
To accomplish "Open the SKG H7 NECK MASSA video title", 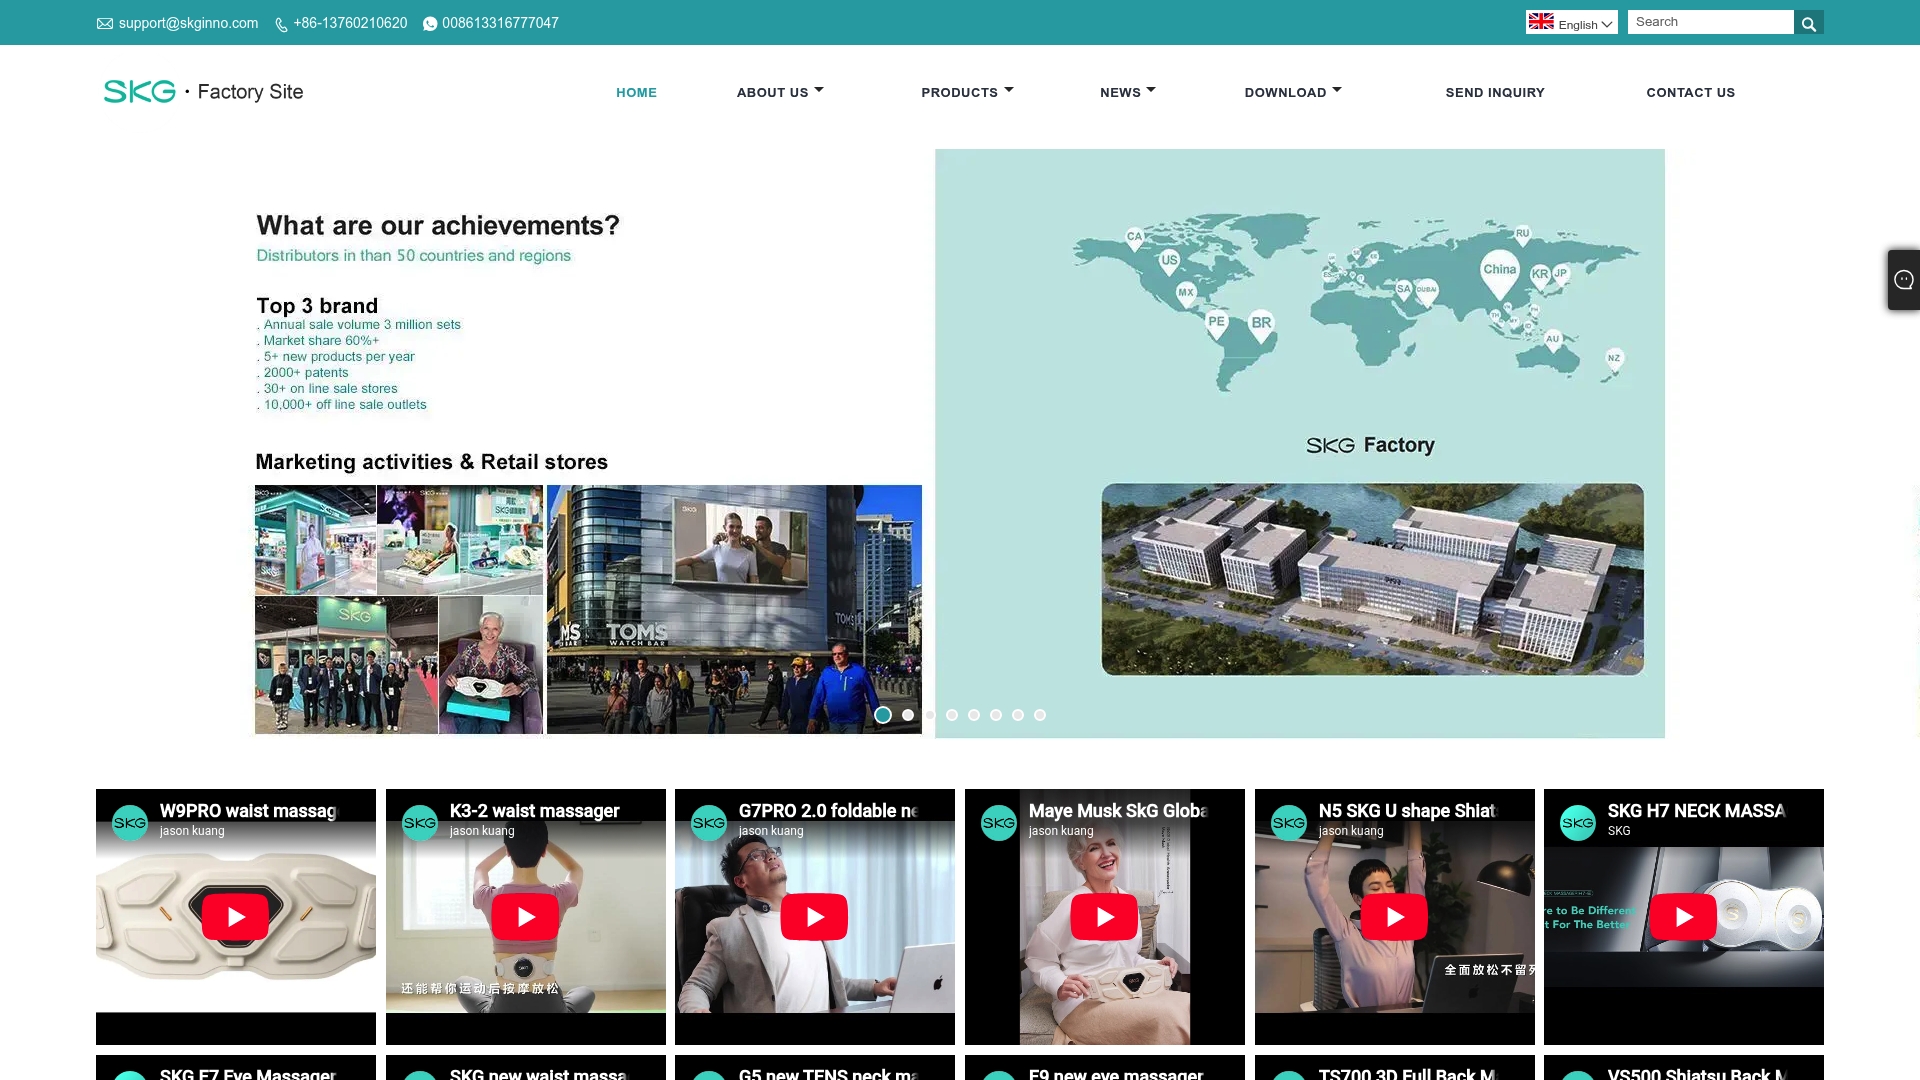I will pyautogui.click(x=1696, y=811).
